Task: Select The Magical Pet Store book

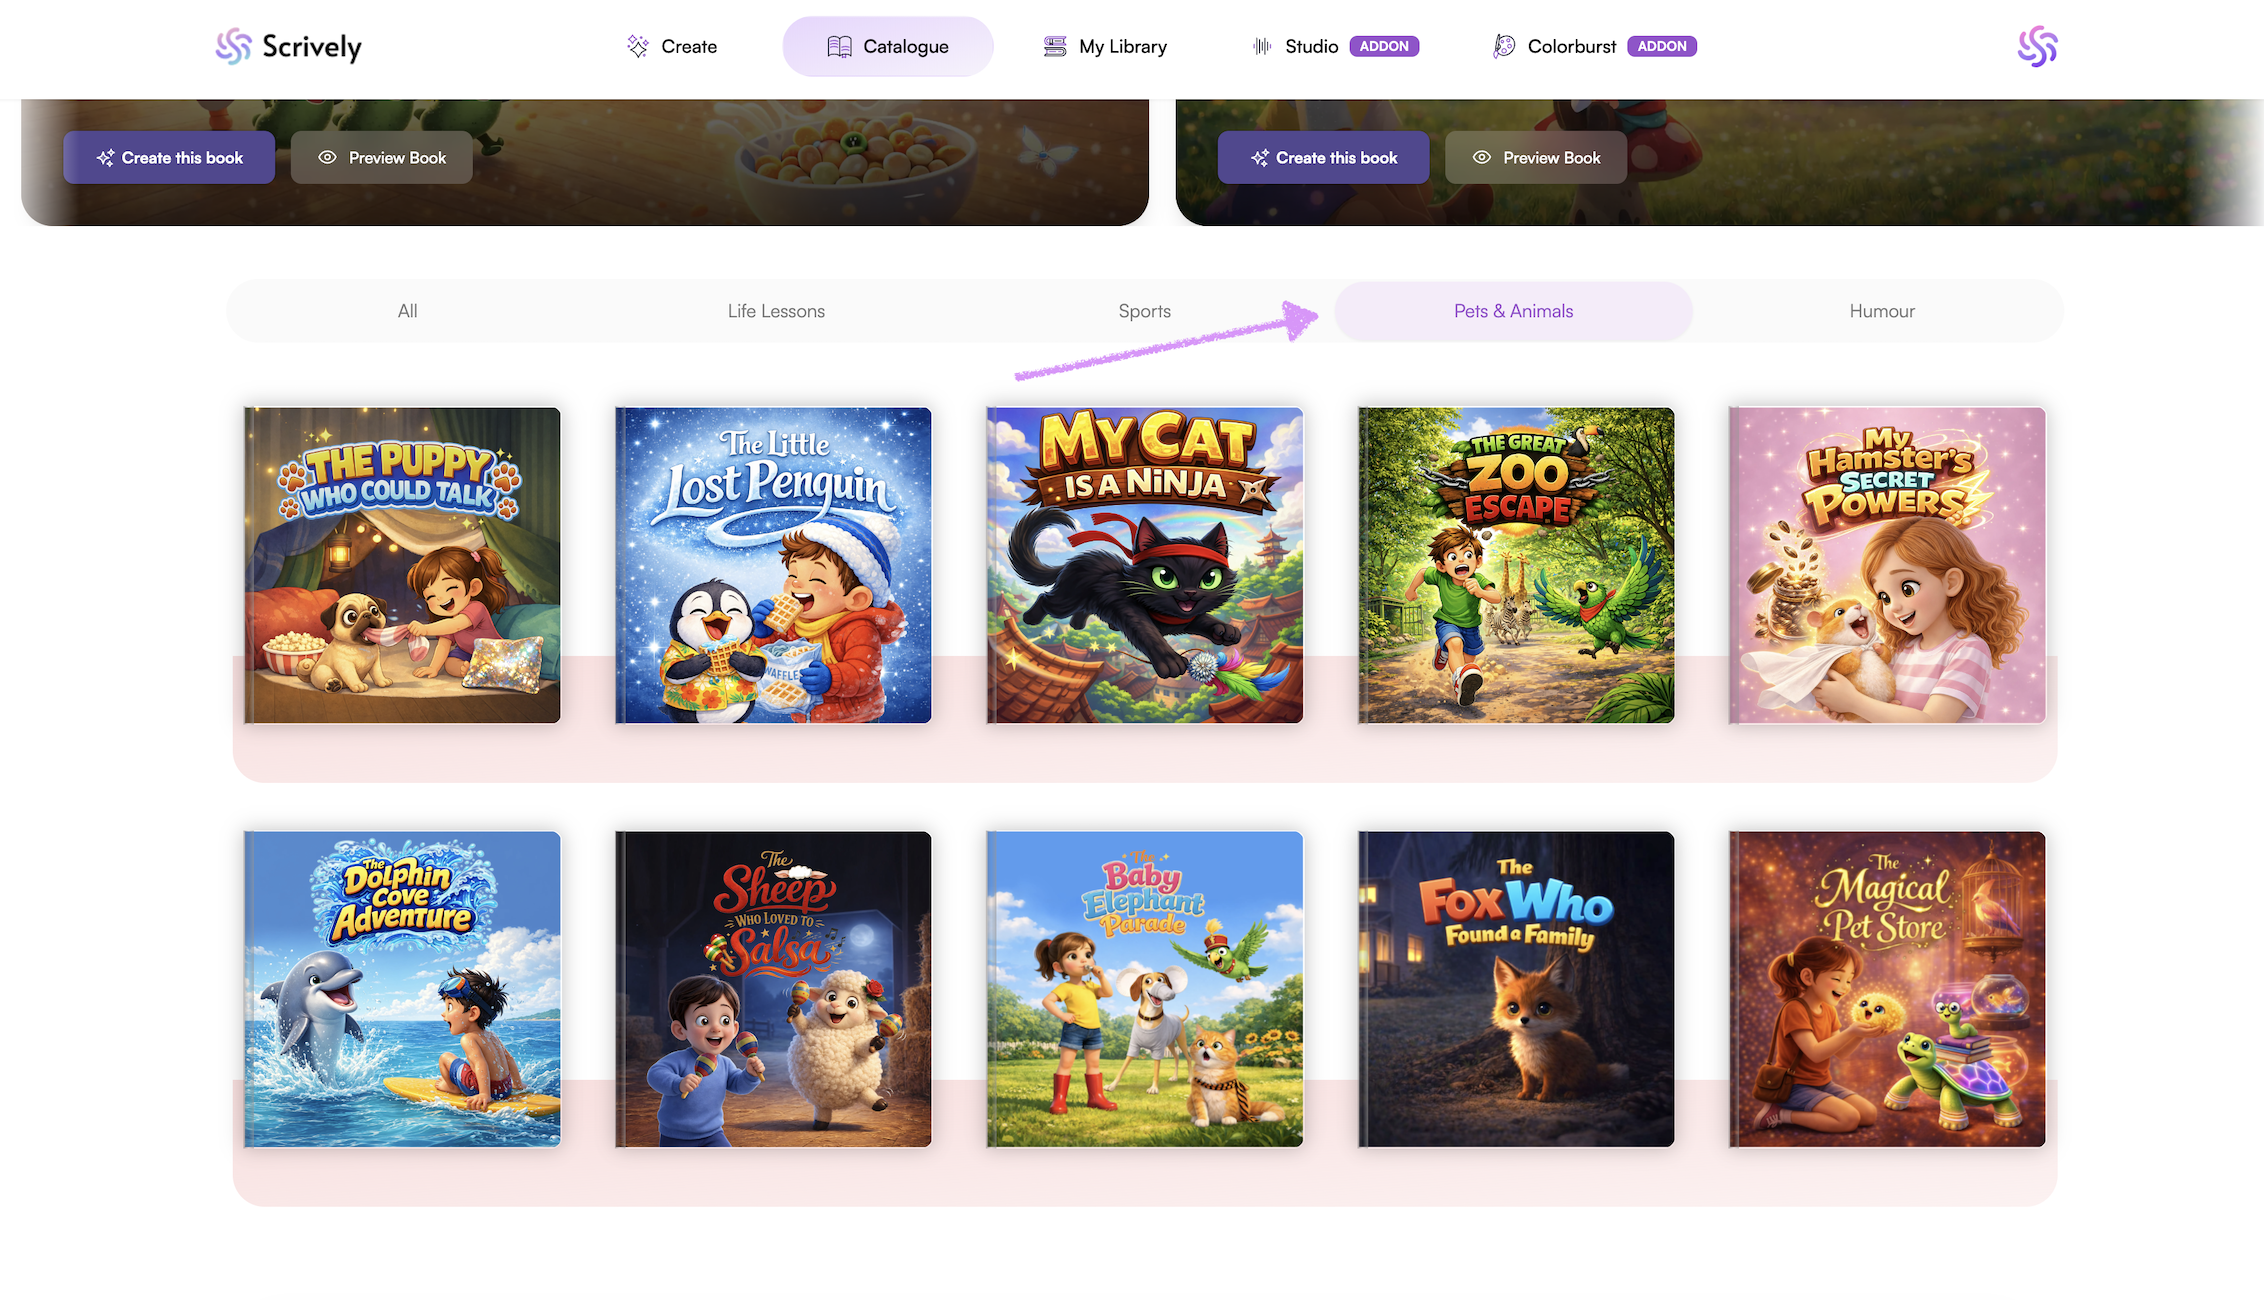Action: pos(1887,989)
